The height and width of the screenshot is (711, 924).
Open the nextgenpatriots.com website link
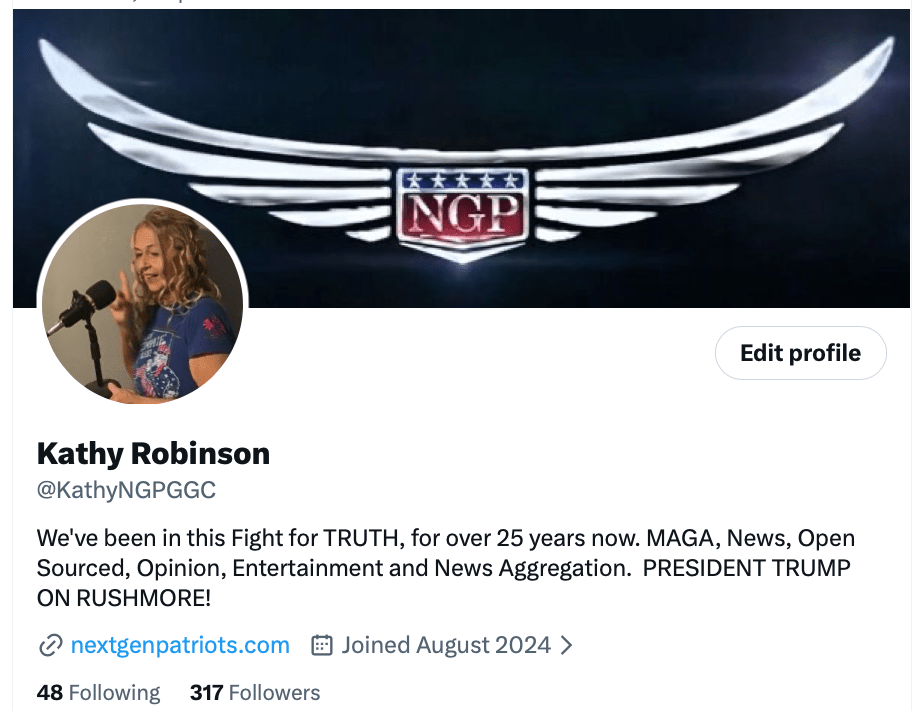tap(180, 645)
